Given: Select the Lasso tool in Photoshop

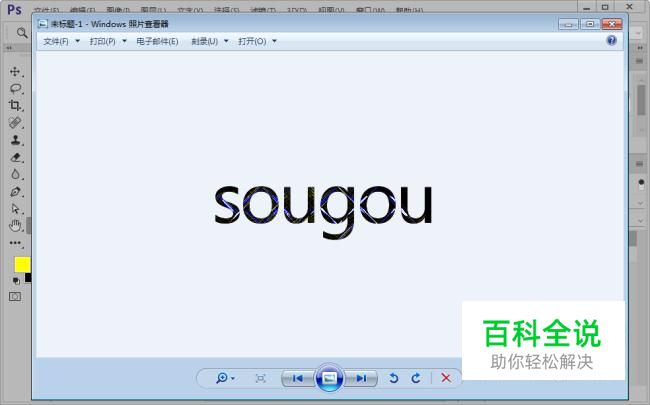Looking at the screenshot, I should (15, 88).
